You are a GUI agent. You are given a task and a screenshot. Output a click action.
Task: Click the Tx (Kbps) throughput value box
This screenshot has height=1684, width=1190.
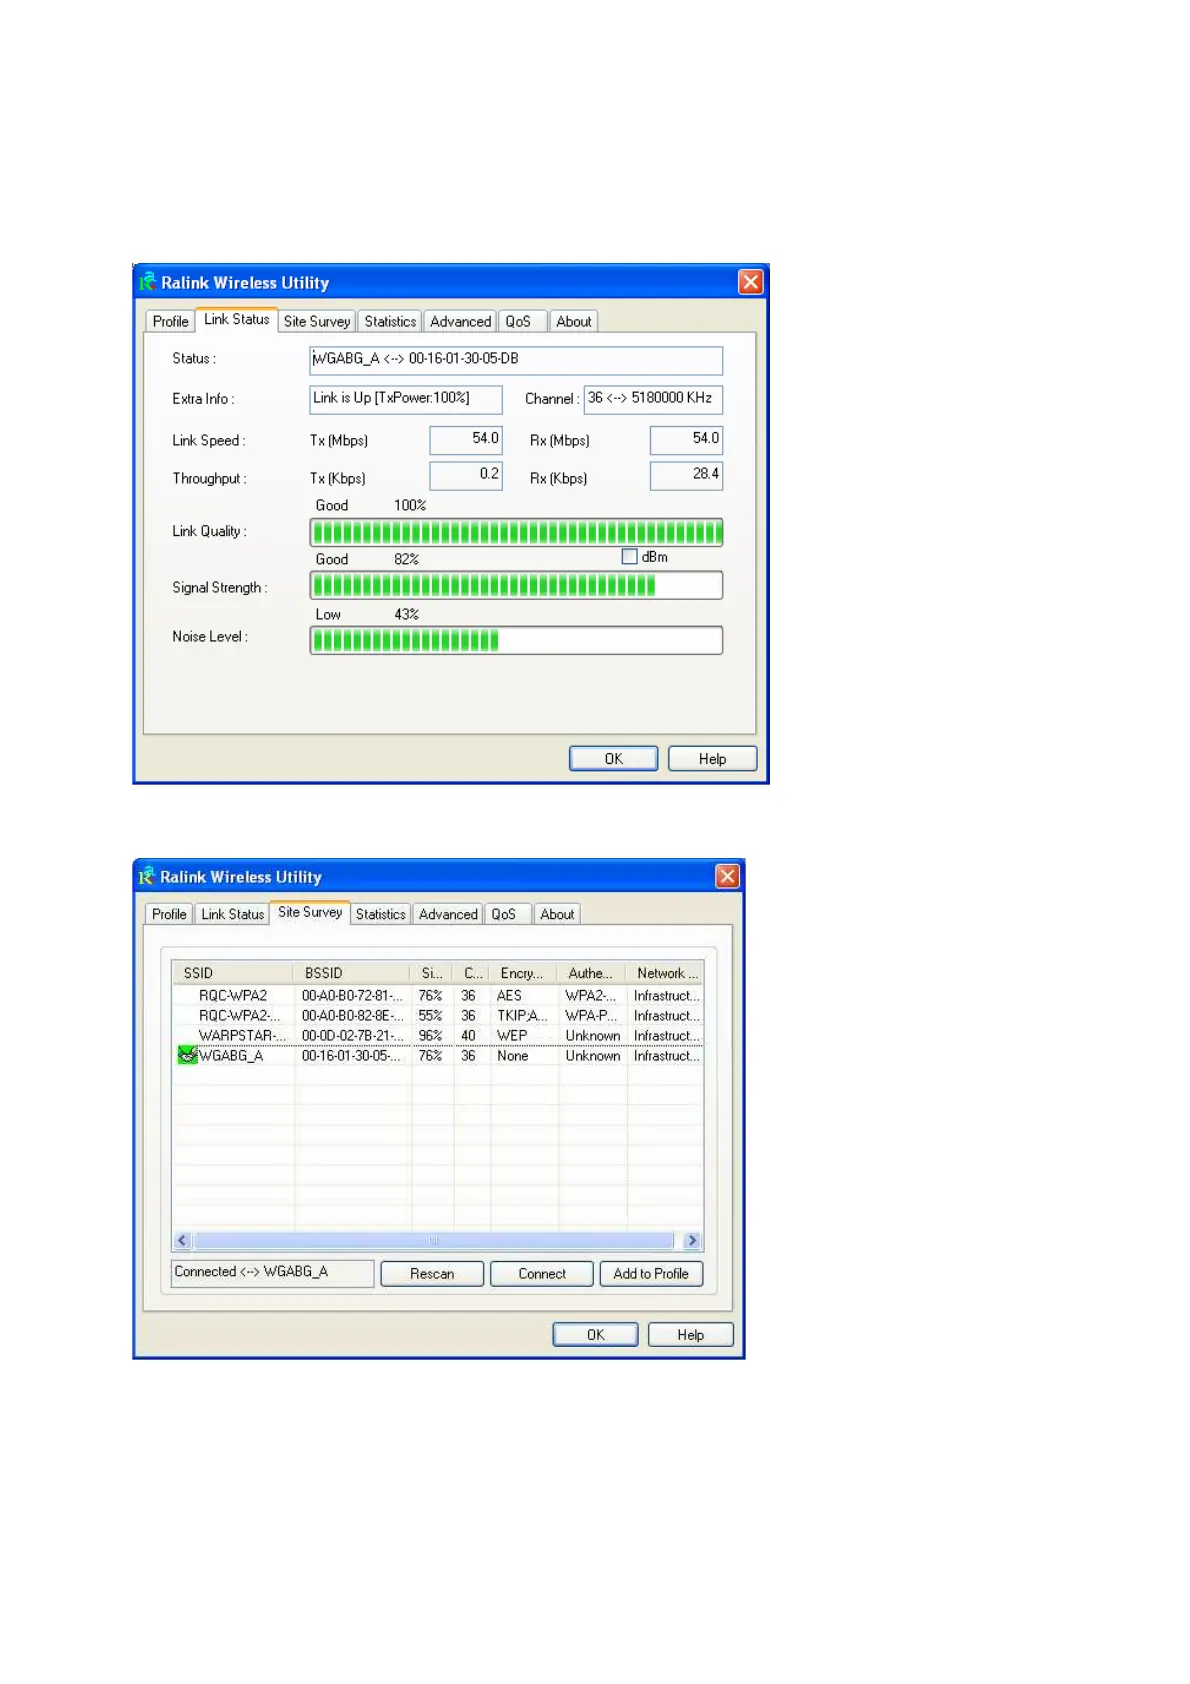click(x=466, y=476)
